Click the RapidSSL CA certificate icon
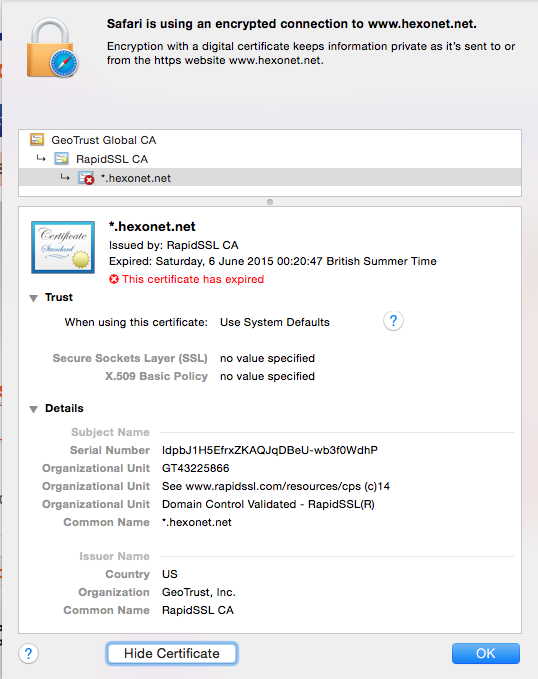 [x=61, y=158]
